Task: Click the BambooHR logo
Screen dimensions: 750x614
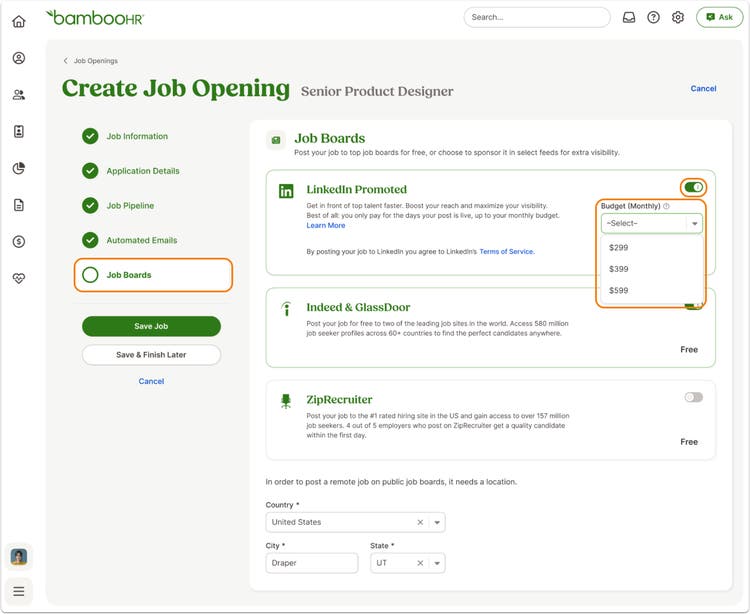Action: [x=95, y=18]
